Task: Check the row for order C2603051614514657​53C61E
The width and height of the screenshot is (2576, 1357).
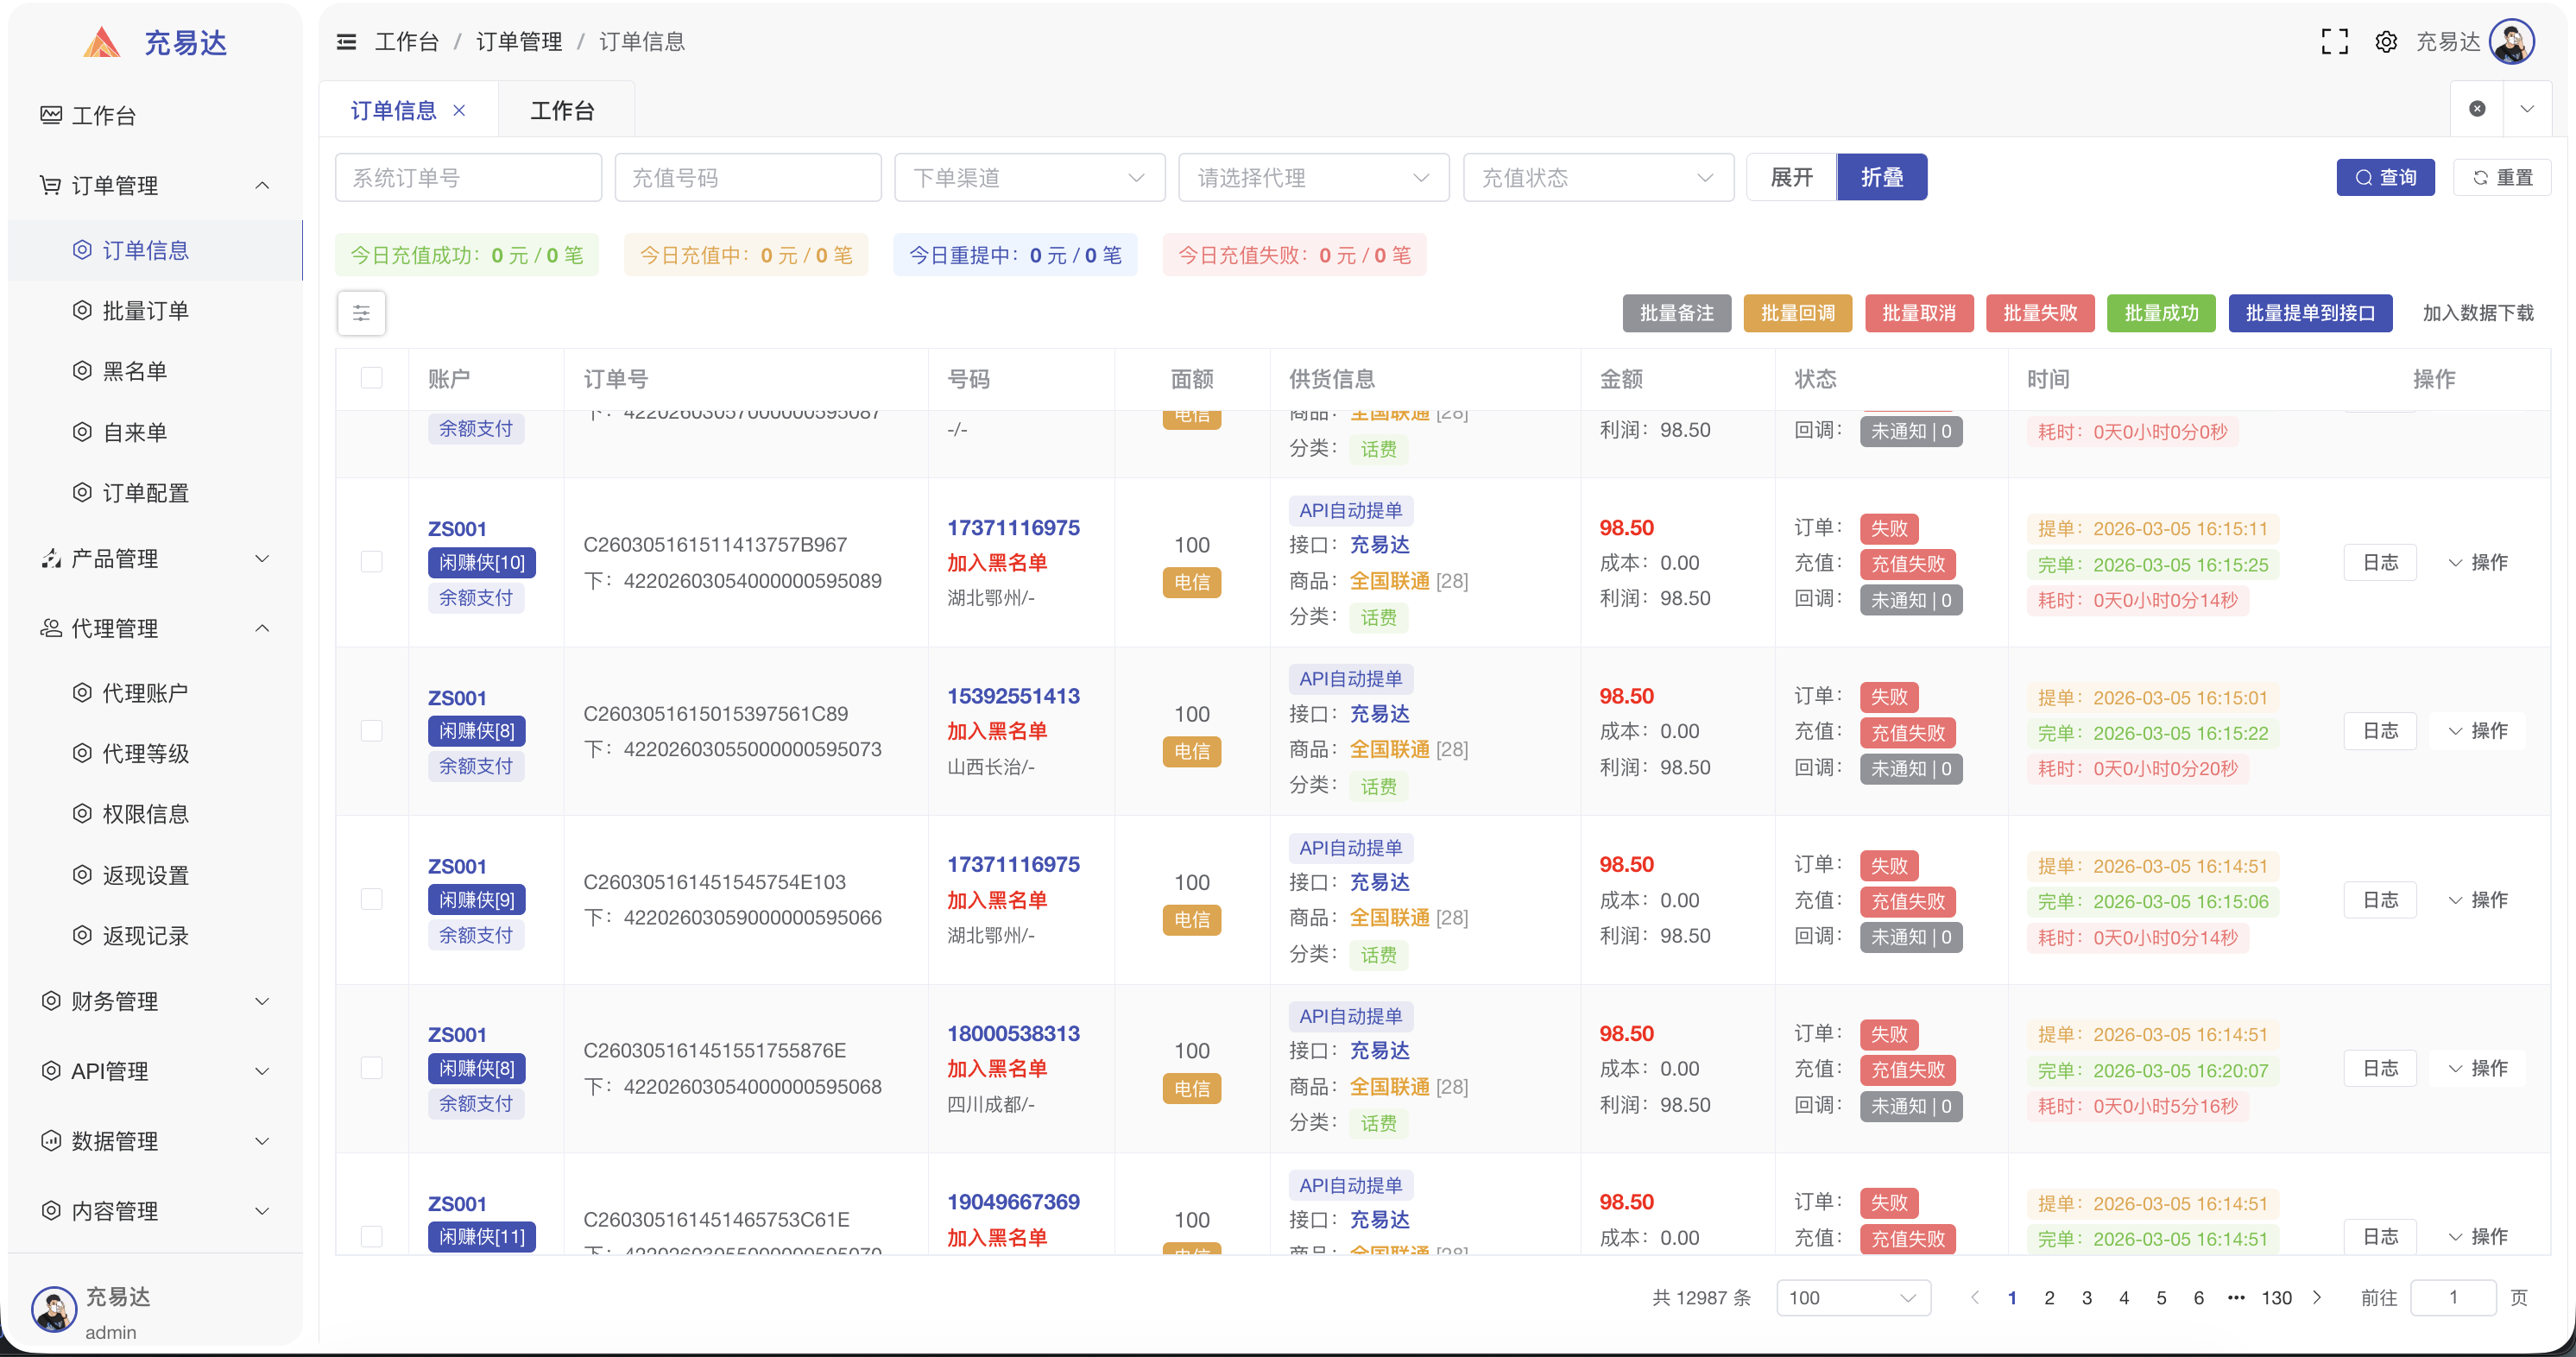Action: [x=372, y=1237]
